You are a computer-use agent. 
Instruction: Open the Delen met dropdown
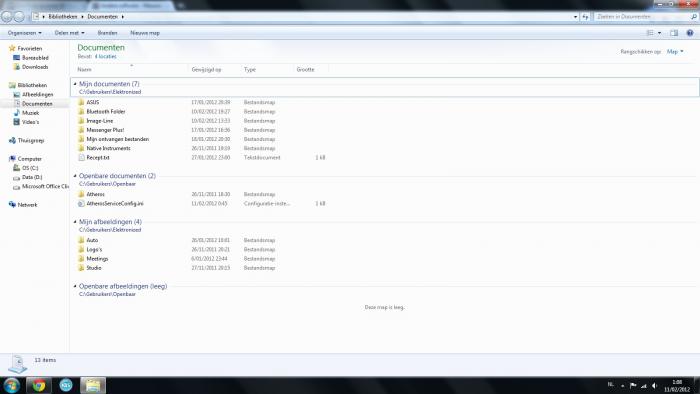pyautogui.click(x=69, y=33)
